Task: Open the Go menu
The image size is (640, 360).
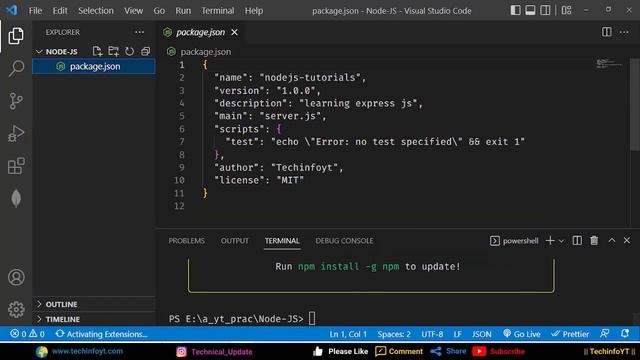Action: (x=159, y=11)
